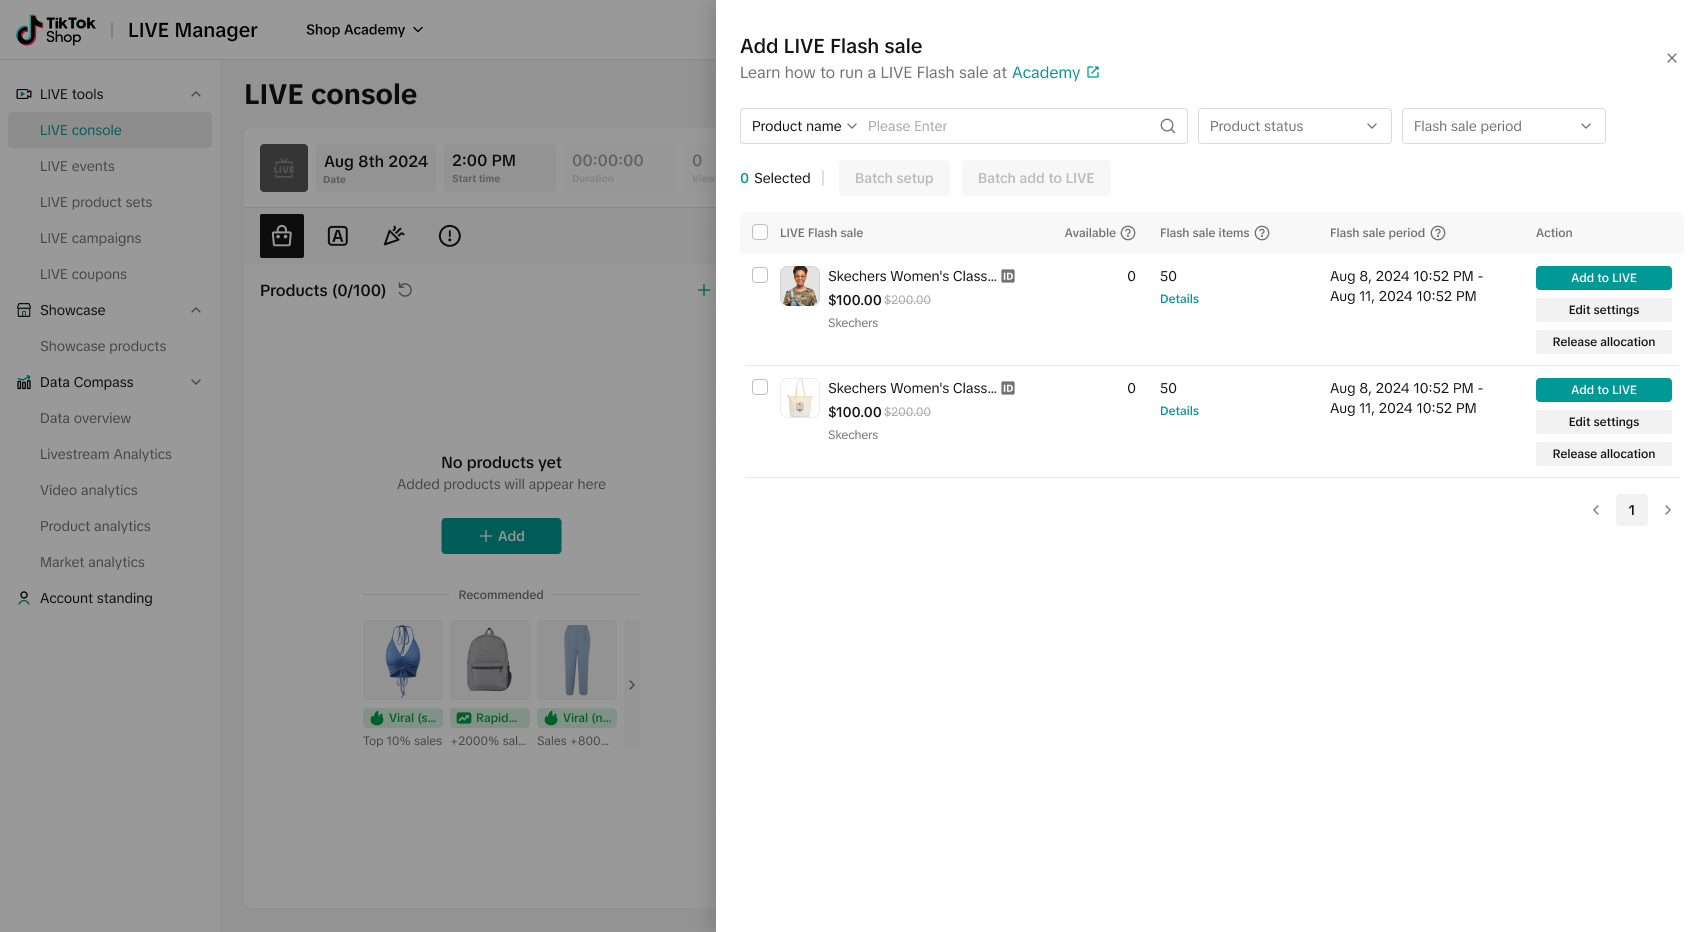Open the Product status dropdown
Image resolution: width=1708 pixels, height=932 pixels.
[x=1294, y=126]
